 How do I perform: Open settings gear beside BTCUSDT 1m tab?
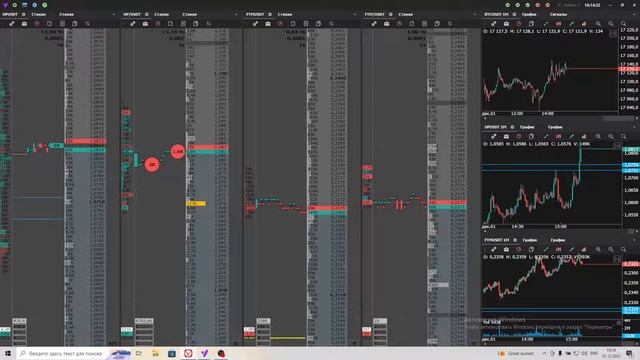(514, 14)
